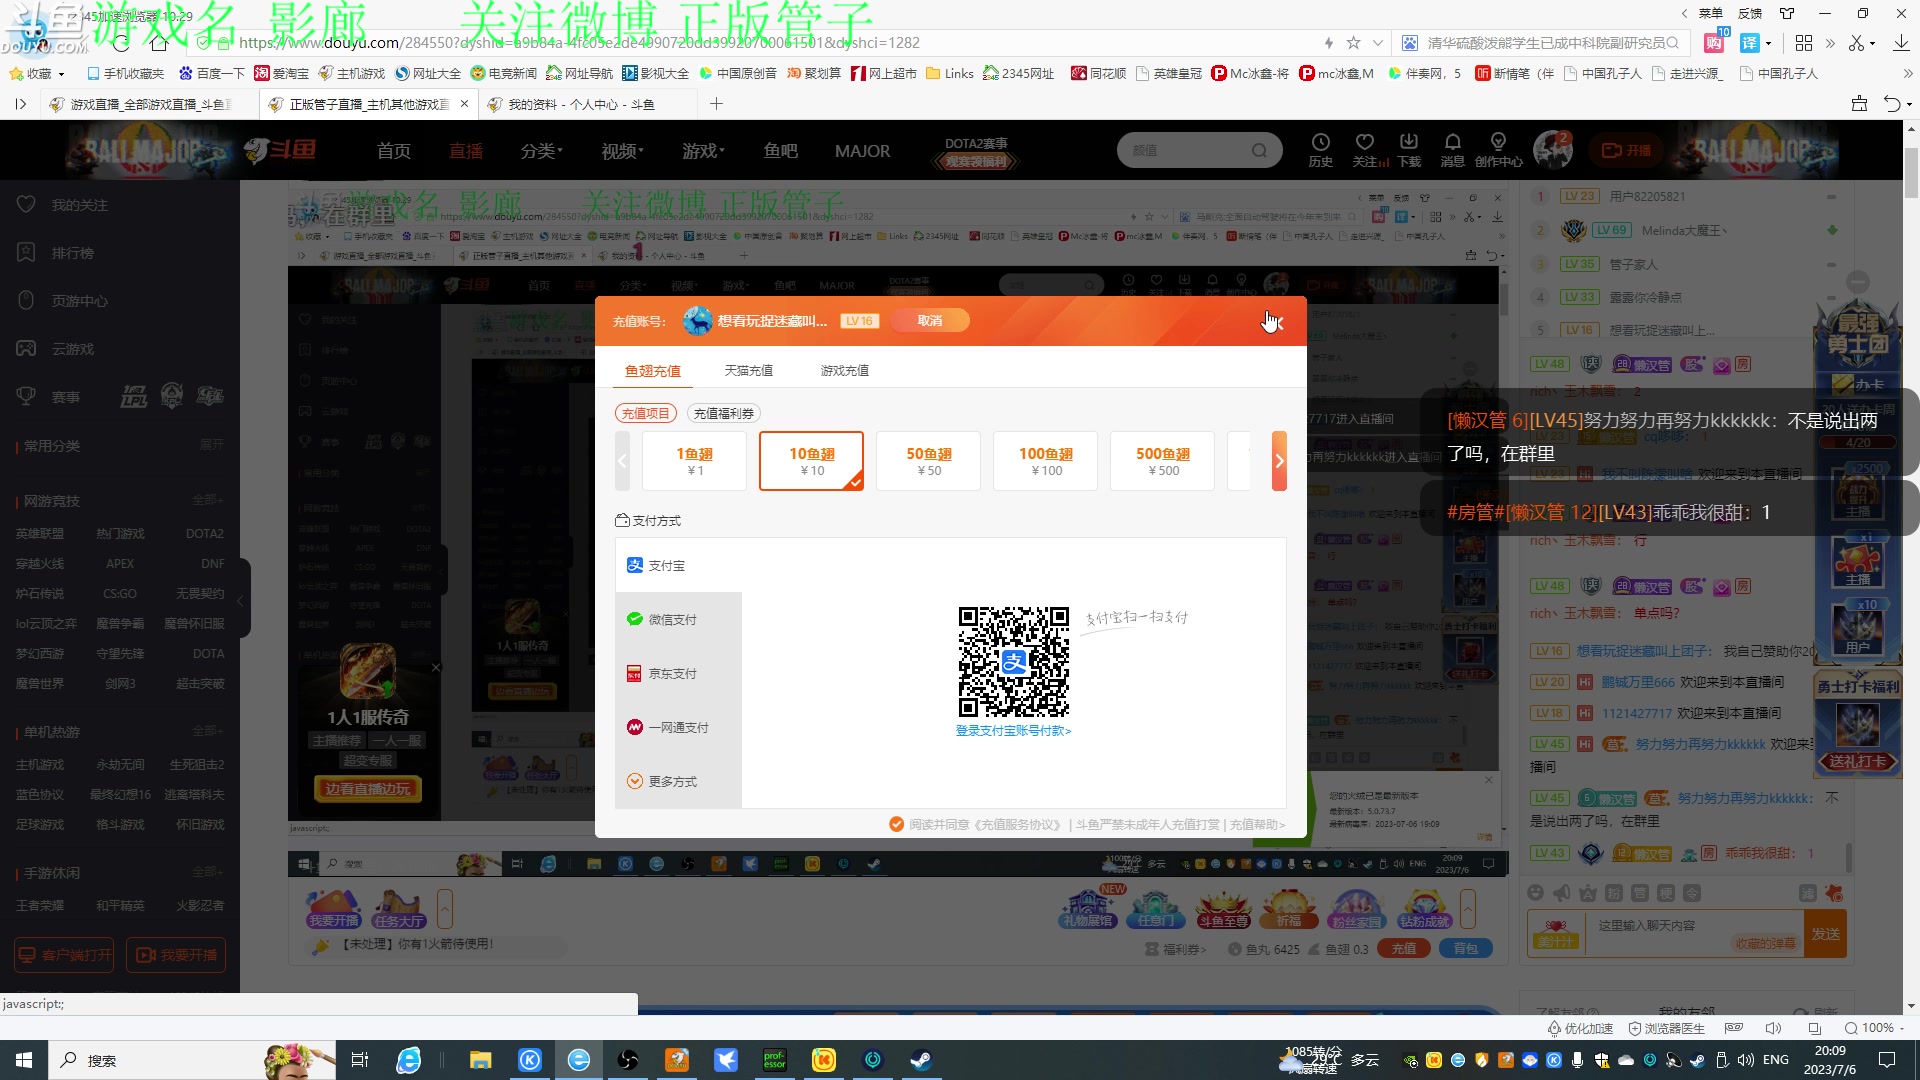Follow the 登录支付宝账号付款 link
Screen dimensions: 1920x1080
coord(1013,731)
